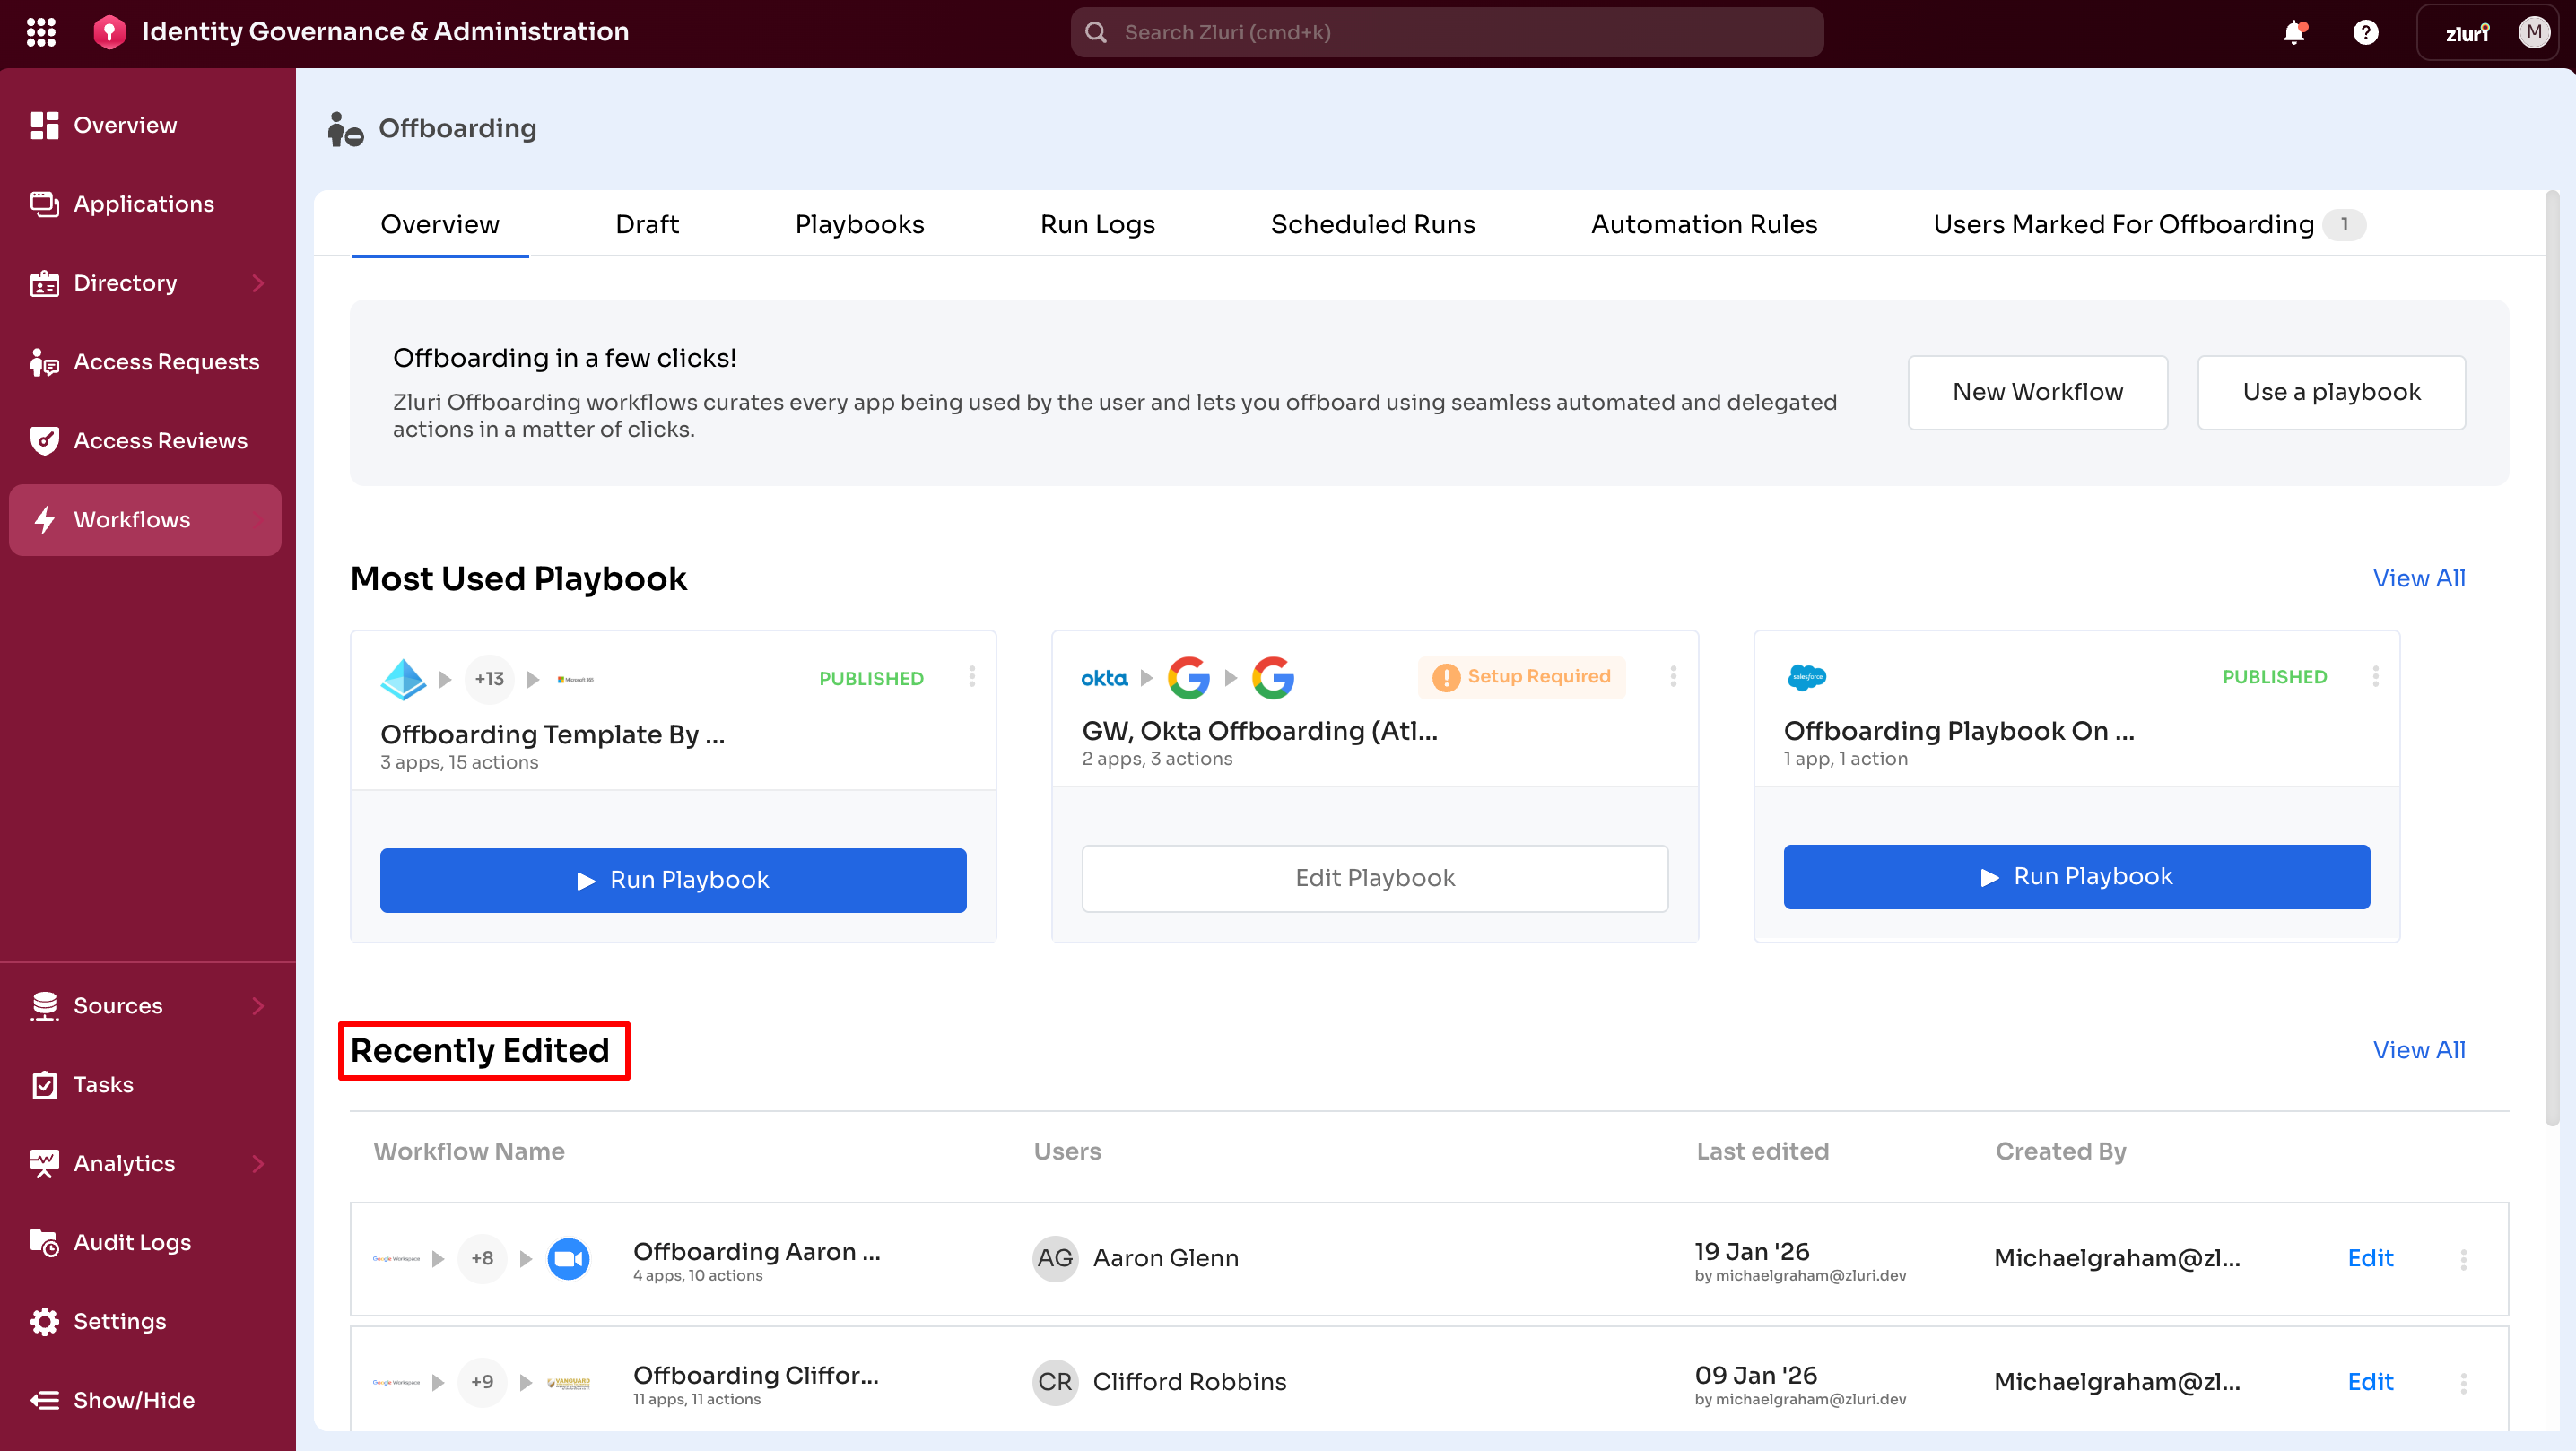Expand the Directory submenu chevron
Screen dimensions: 2576x1451
tap(259, 283)
